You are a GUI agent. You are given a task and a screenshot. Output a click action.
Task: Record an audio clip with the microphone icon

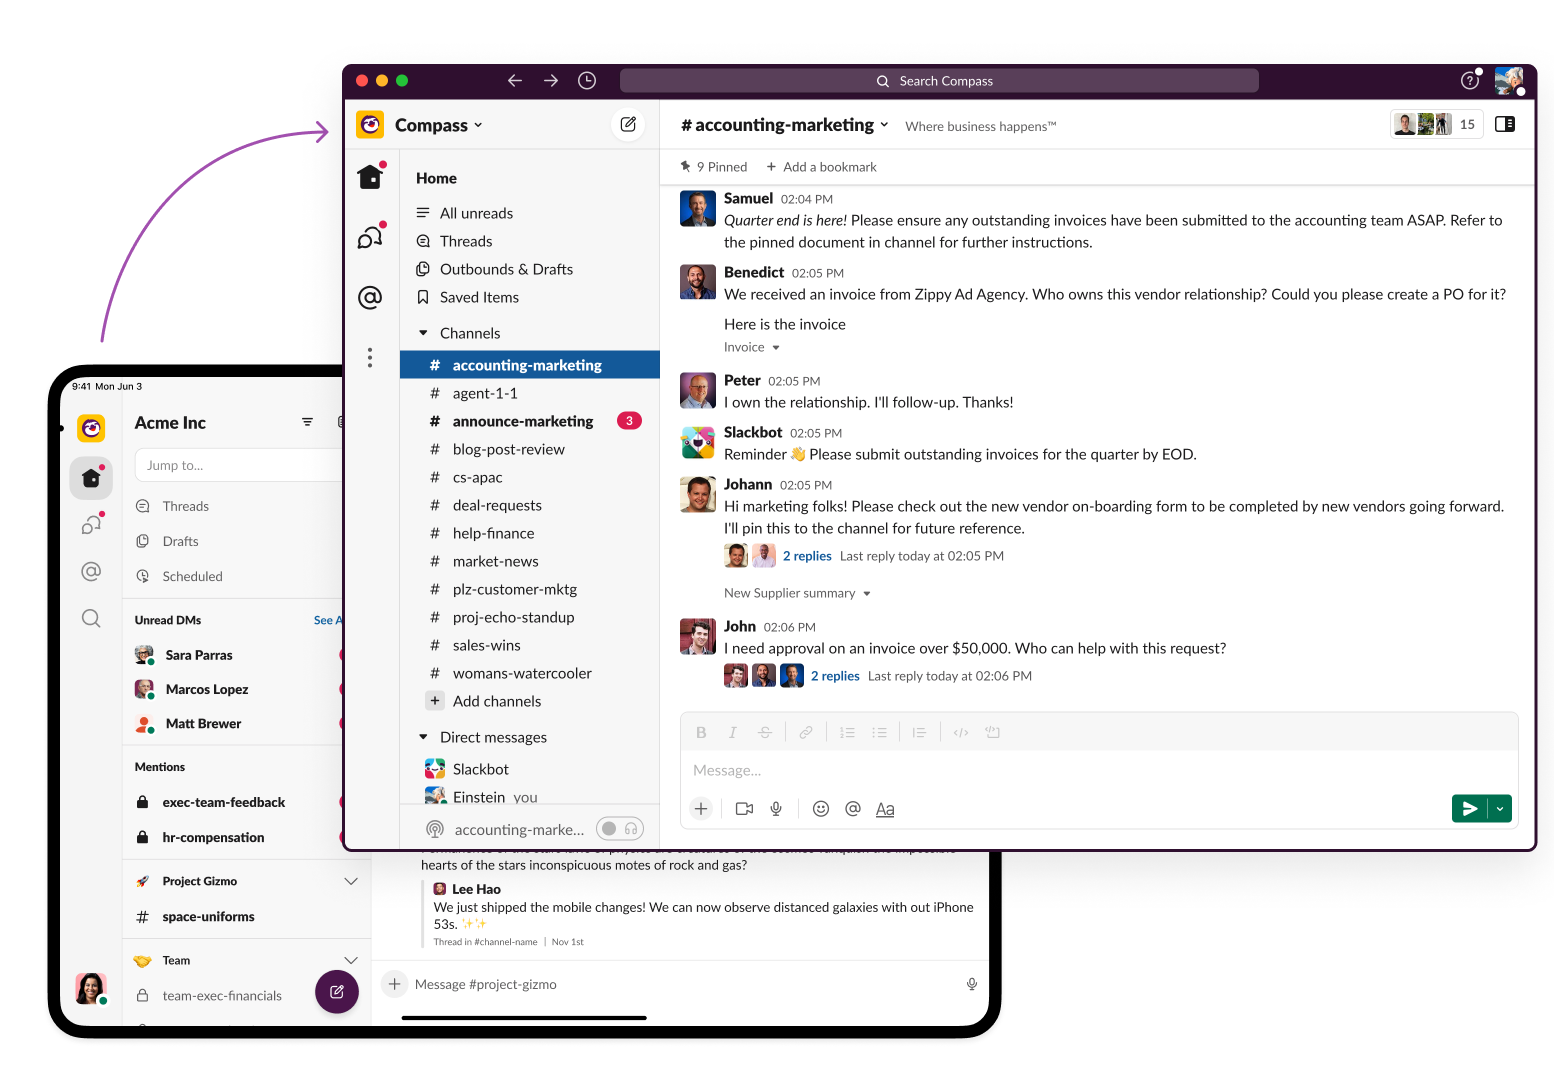pos(777,809)
